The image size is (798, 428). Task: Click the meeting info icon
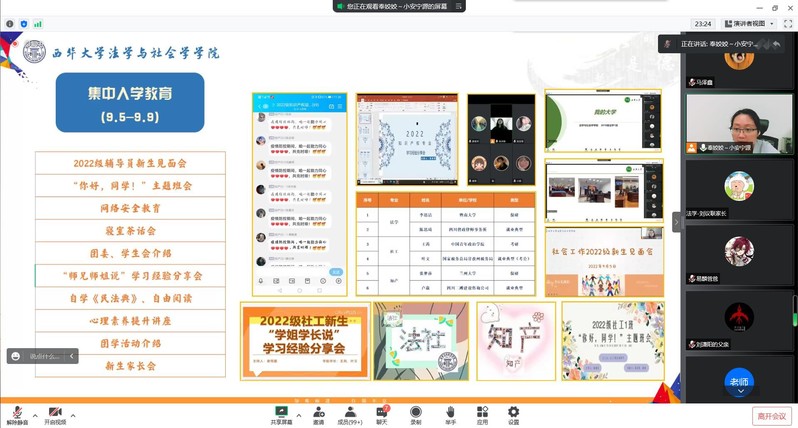10,23
